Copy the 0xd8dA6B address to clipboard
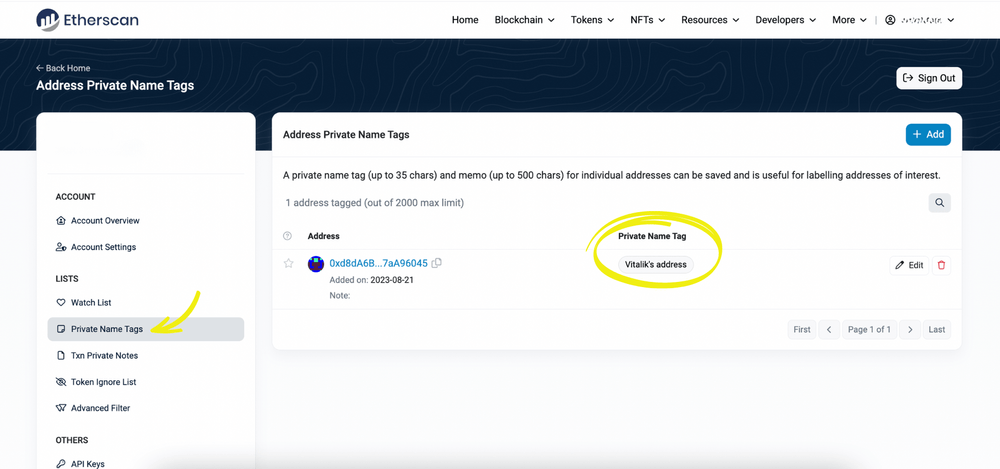 [x=437, y=263]
